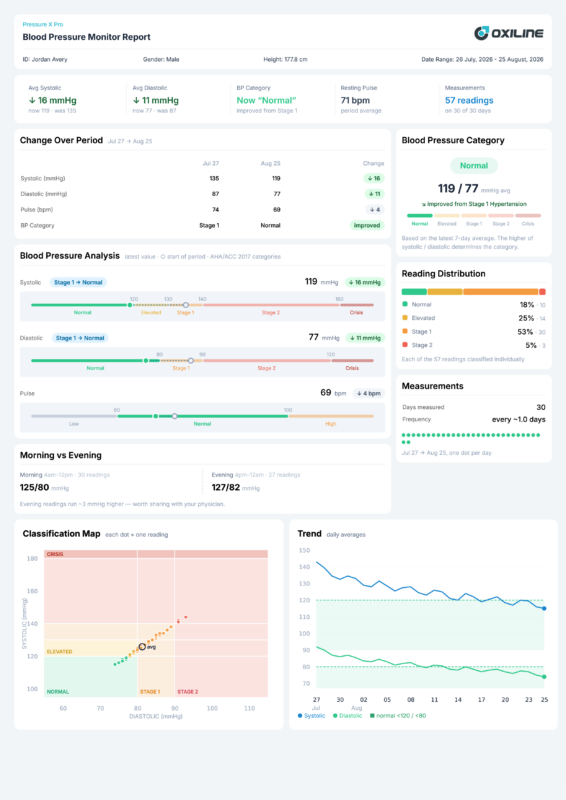Click the 'ID: Jordan Avery' field

pos(45,60)
